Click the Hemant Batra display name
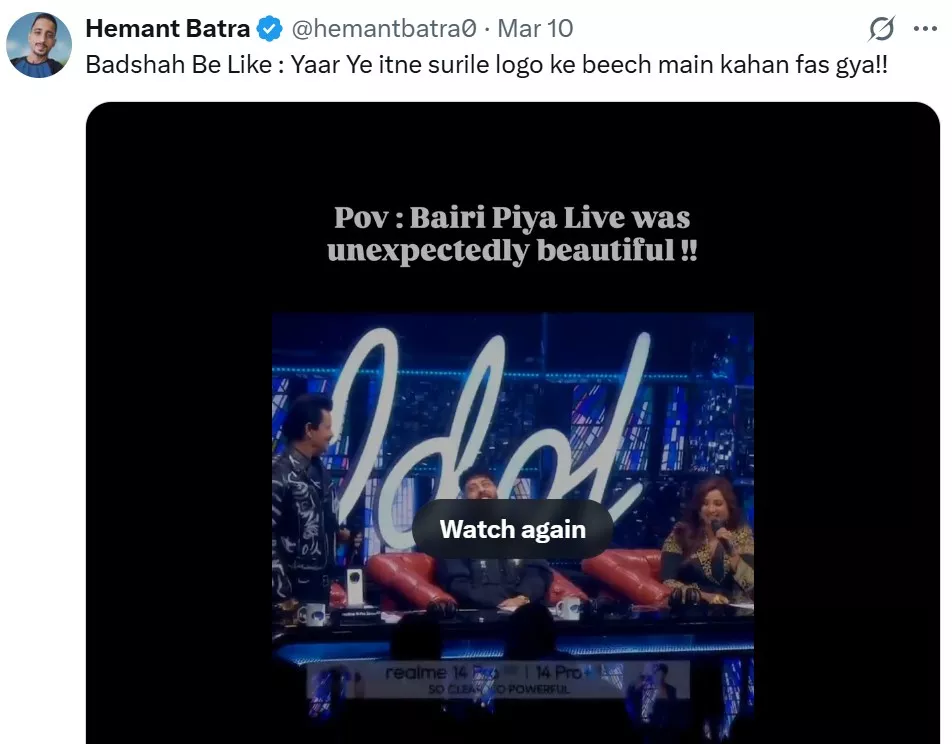The width and height of the screenshot is (952, 744). coord(167,28)
